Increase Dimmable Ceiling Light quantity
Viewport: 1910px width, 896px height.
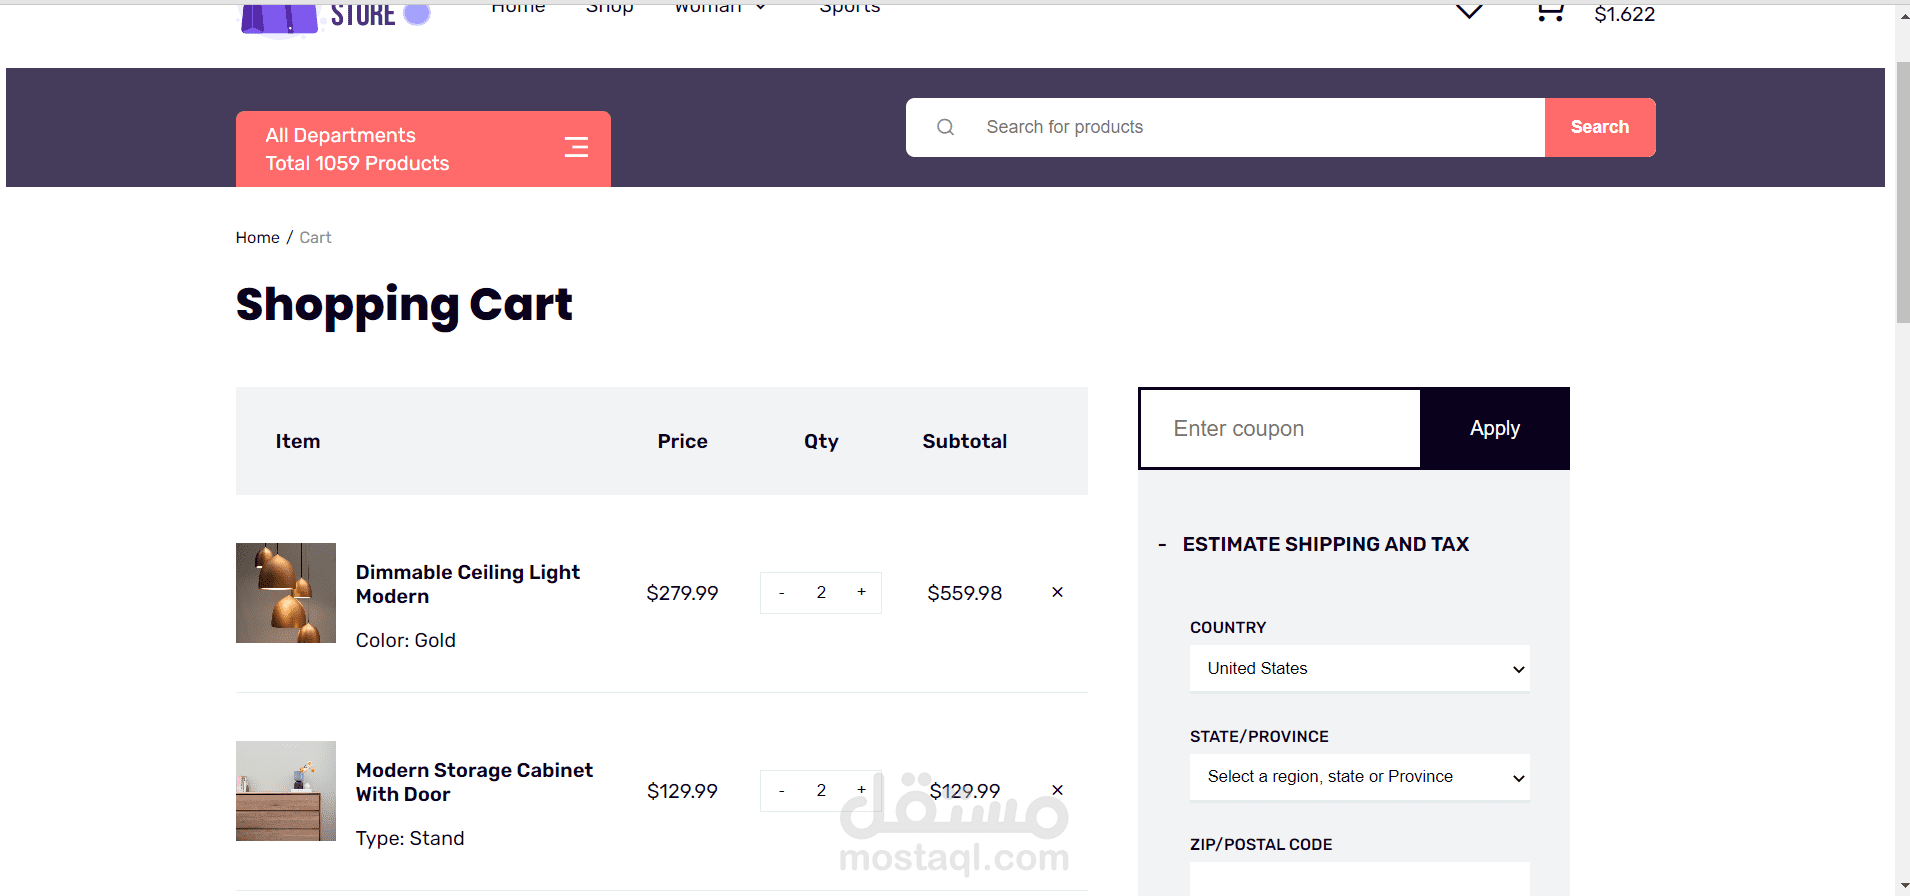[861, 592]
